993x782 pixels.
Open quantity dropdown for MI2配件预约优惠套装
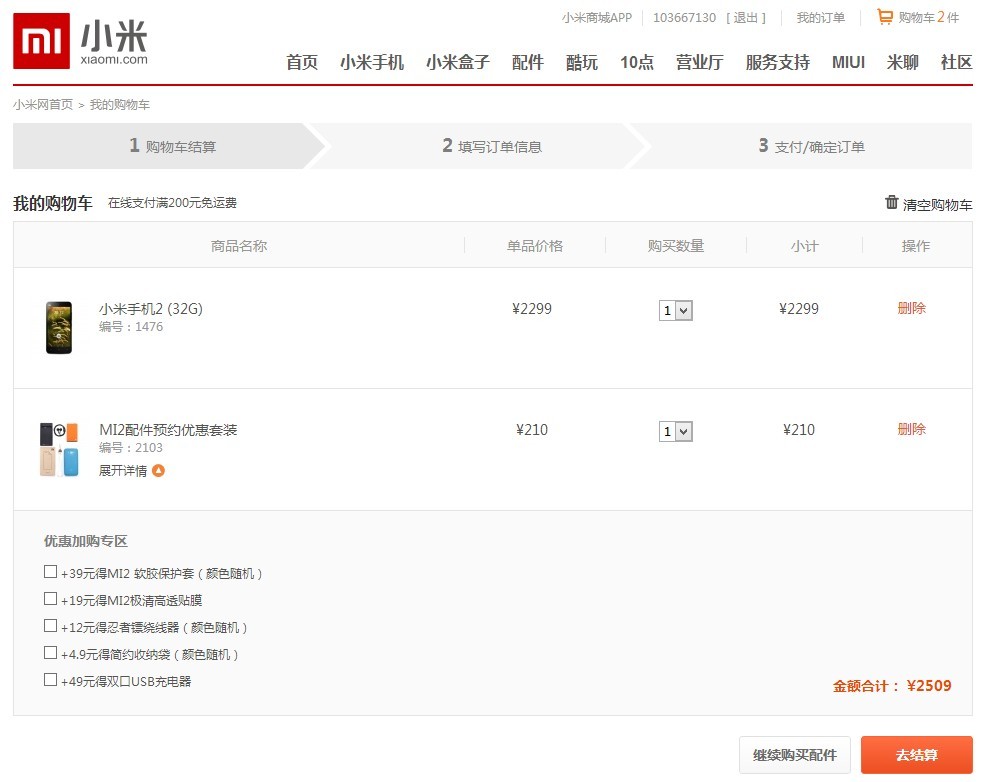click(x=676, y=431)
